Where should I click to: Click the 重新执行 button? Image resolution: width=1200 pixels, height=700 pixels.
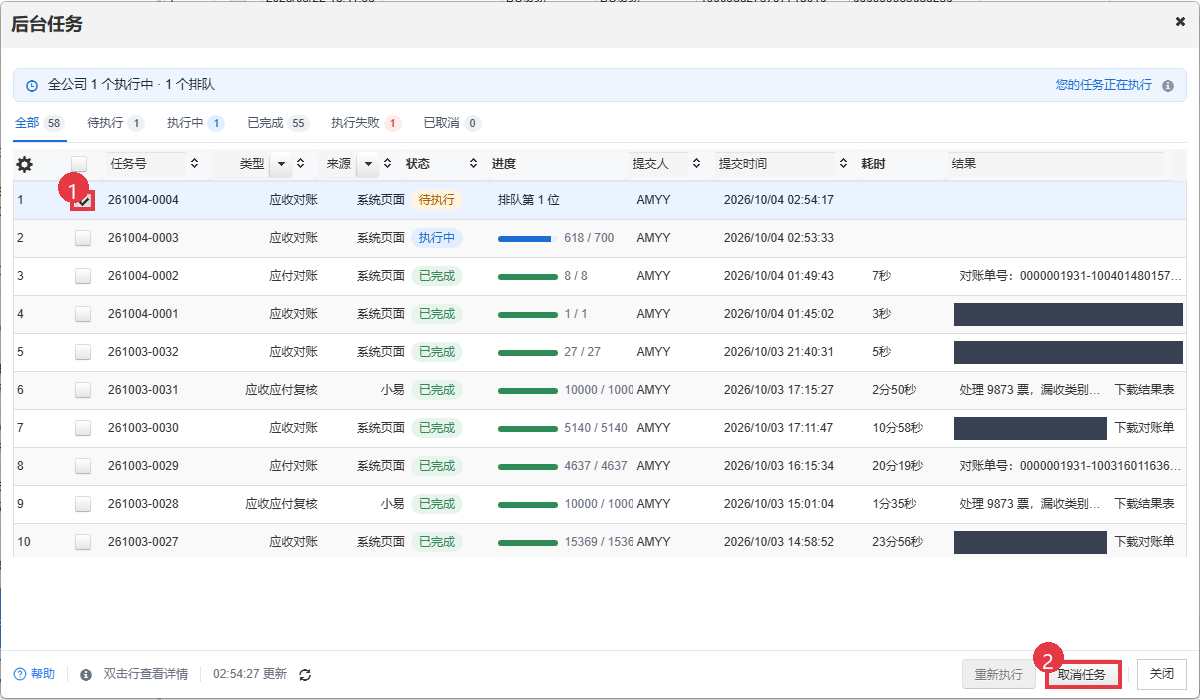(998, 675)
